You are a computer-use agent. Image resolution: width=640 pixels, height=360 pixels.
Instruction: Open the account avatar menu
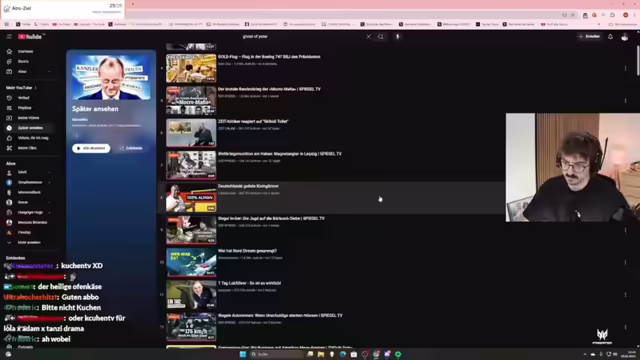point(624,37)
